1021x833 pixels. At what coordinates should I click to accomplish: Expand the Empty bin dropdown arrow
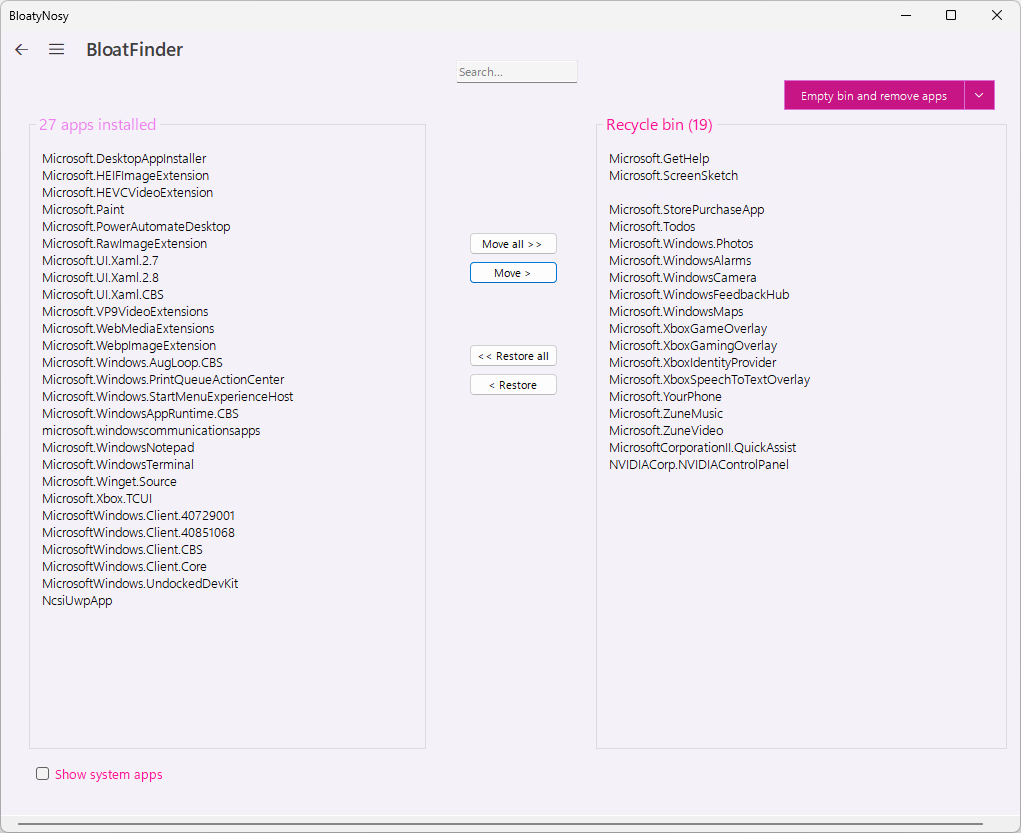[979, 96]
